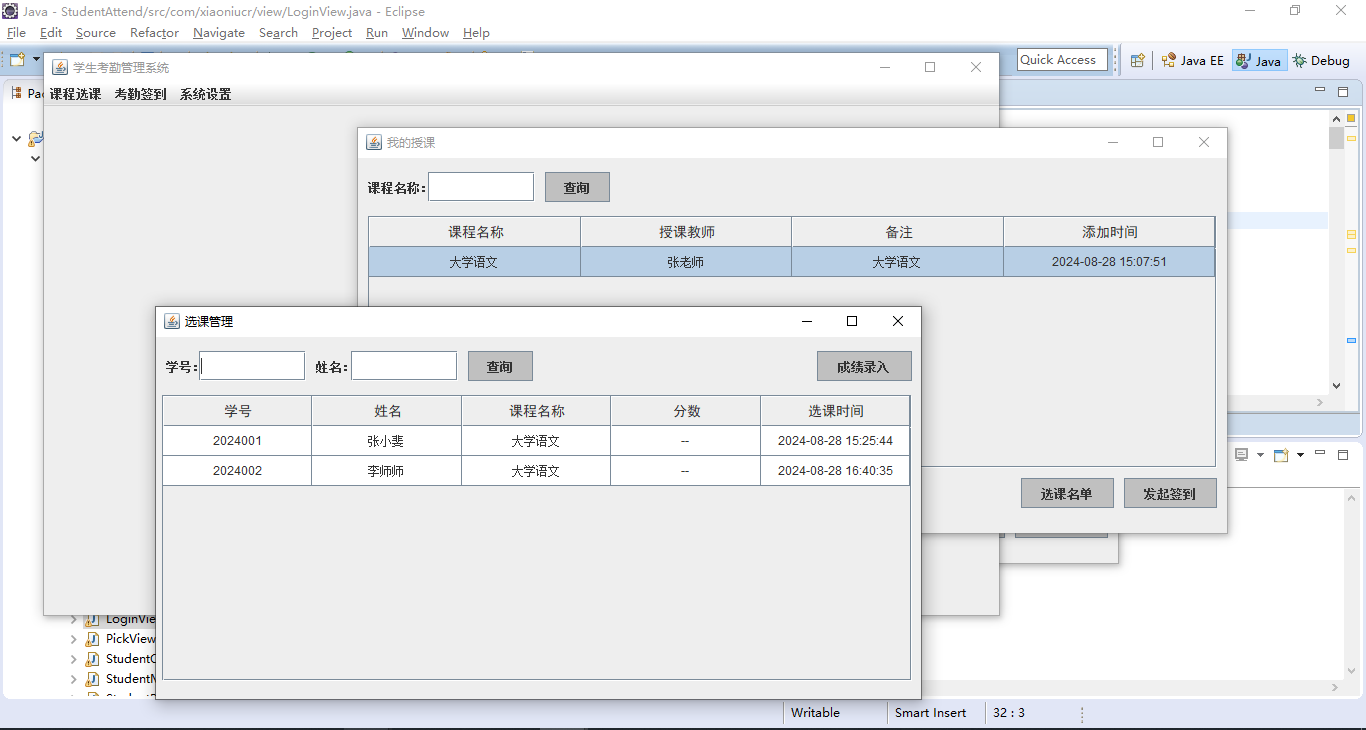Click the 发起签到 button
The width and height of the screenshot is (1366, 730).
1170,493
